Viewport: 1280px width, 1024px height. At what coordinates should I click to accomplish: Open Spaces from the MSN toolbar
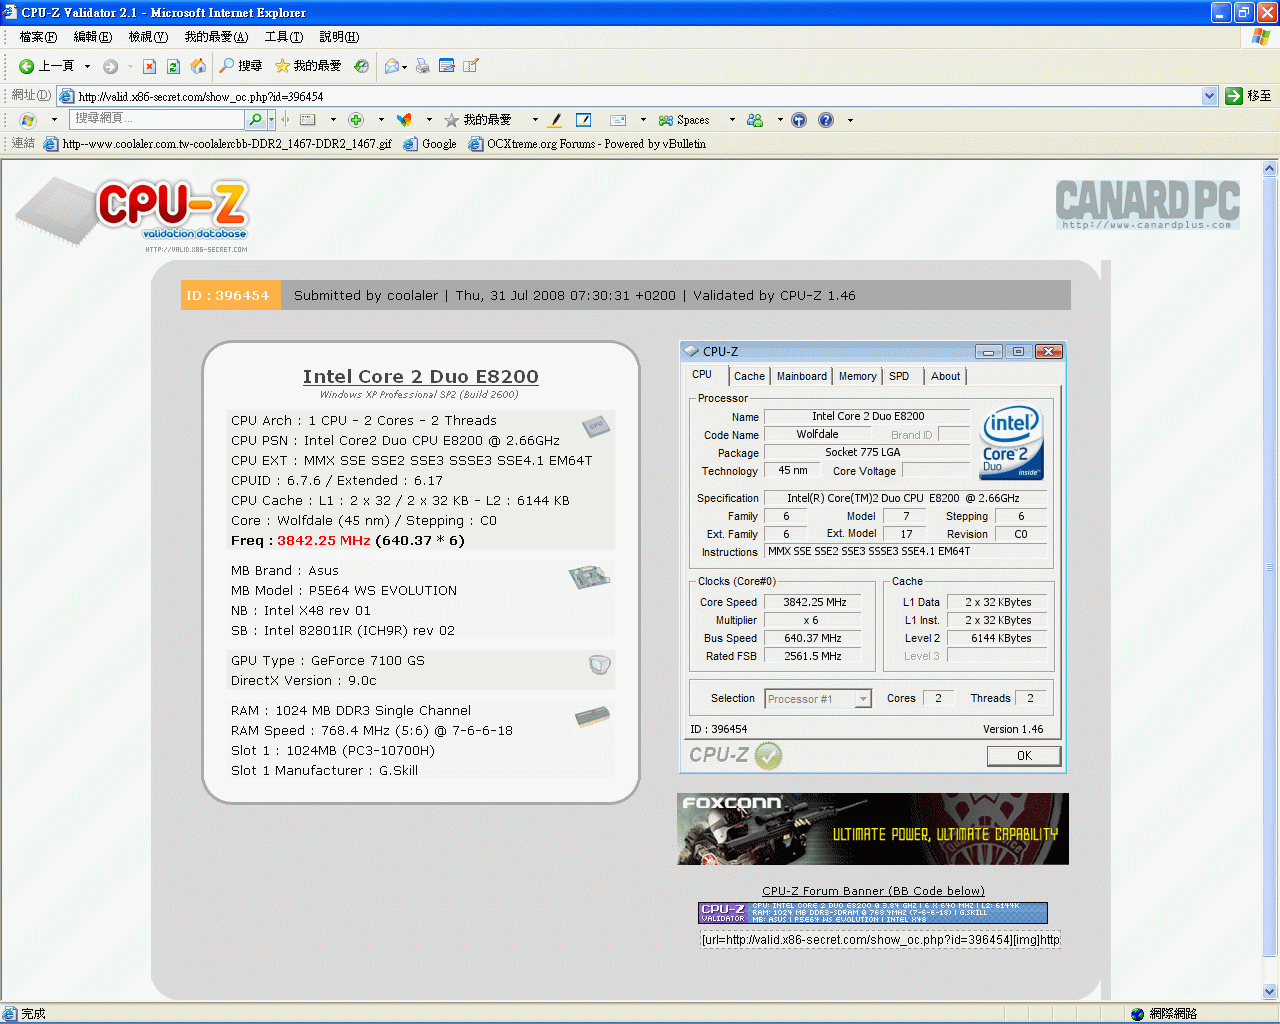click(684, 120)
